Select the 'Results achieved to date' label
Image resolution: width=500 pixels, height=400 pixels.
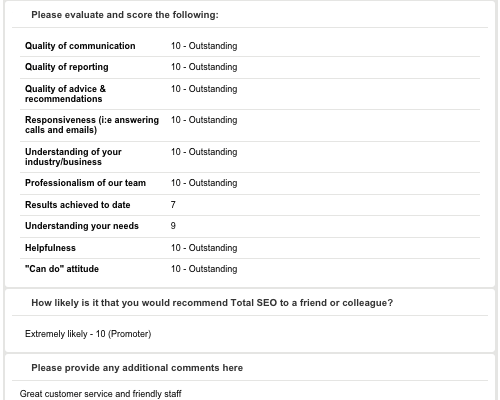[x=78, y=205]
